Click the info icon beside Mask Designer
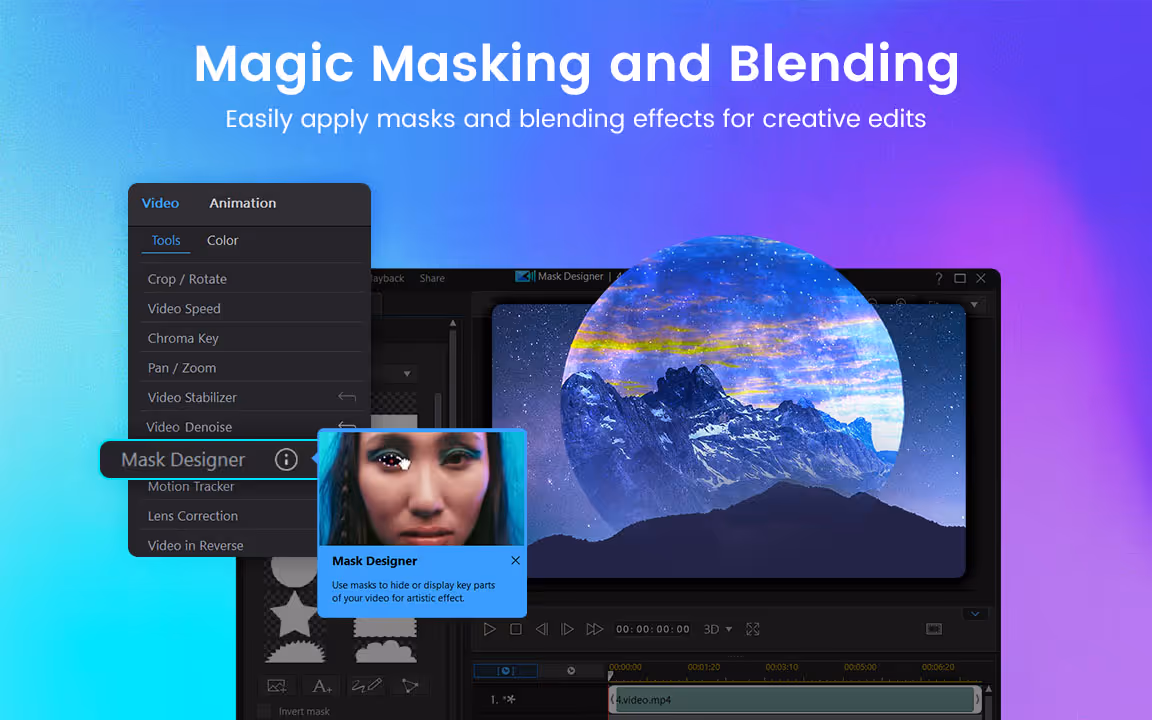The width and height of the screenshot is (1152, 720). [286, 460]
